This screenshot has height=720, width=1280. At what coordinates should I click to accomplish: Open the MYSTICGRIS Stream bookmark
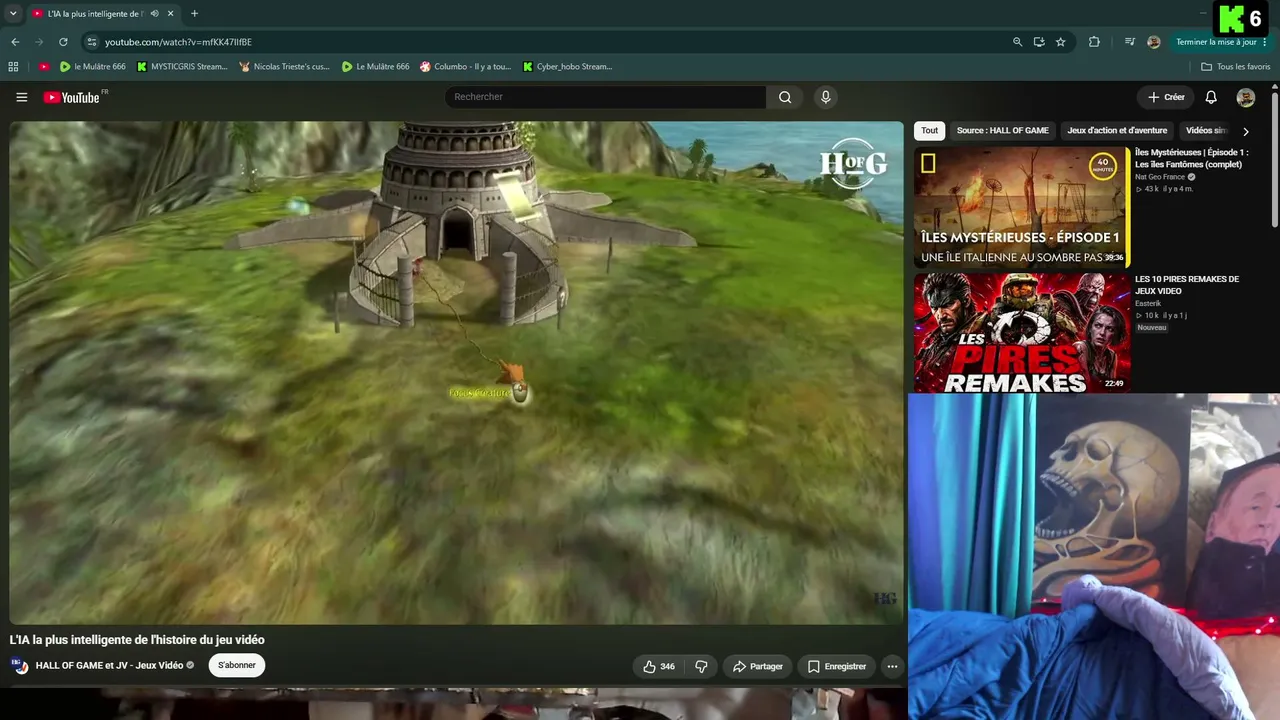coord(182,67)
